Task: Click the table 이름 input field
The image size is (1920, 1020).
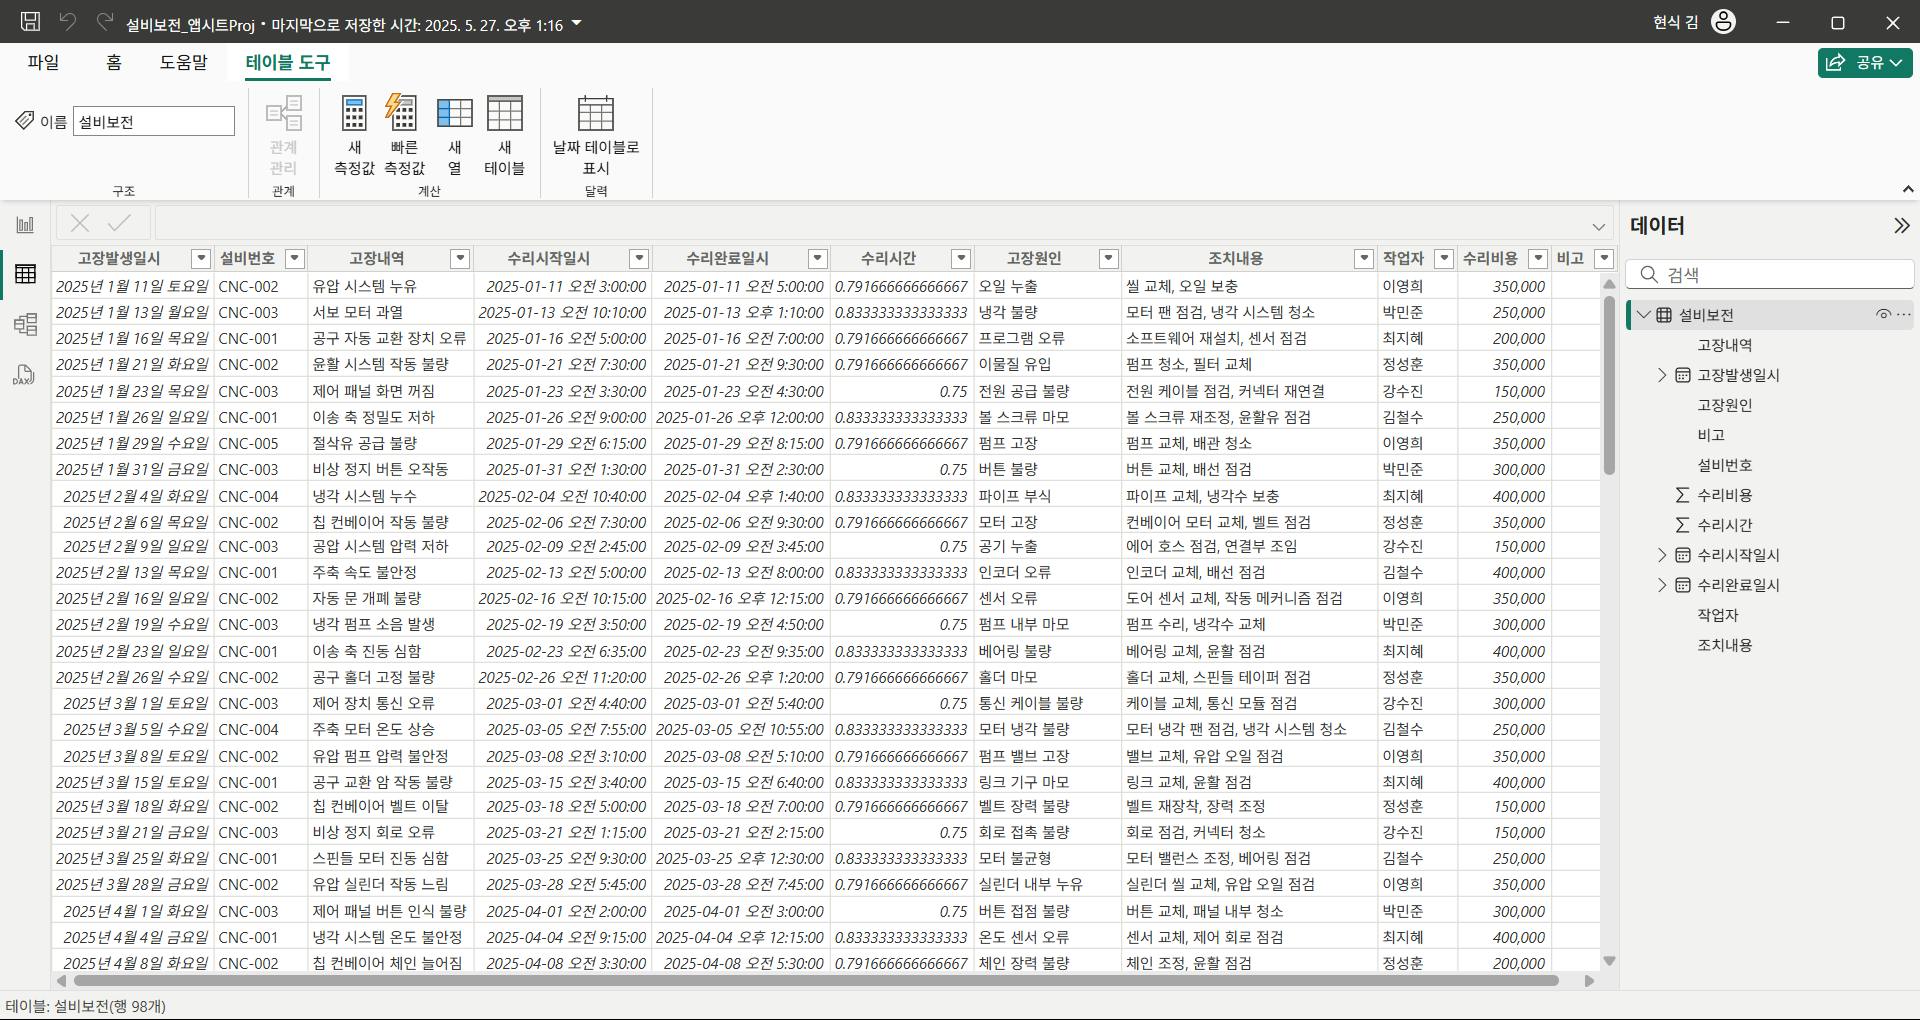Action: [154, 122]
